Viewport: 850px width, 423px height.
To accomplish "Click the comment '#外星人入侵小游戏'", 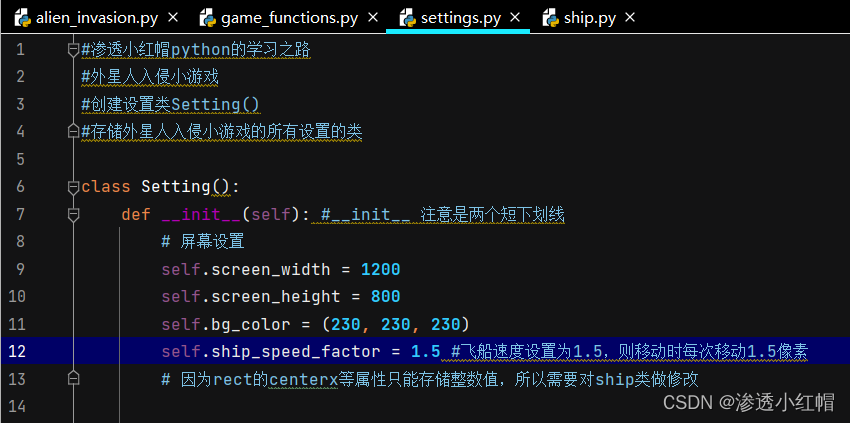I will pyautogui.click(x=150, y=77).
